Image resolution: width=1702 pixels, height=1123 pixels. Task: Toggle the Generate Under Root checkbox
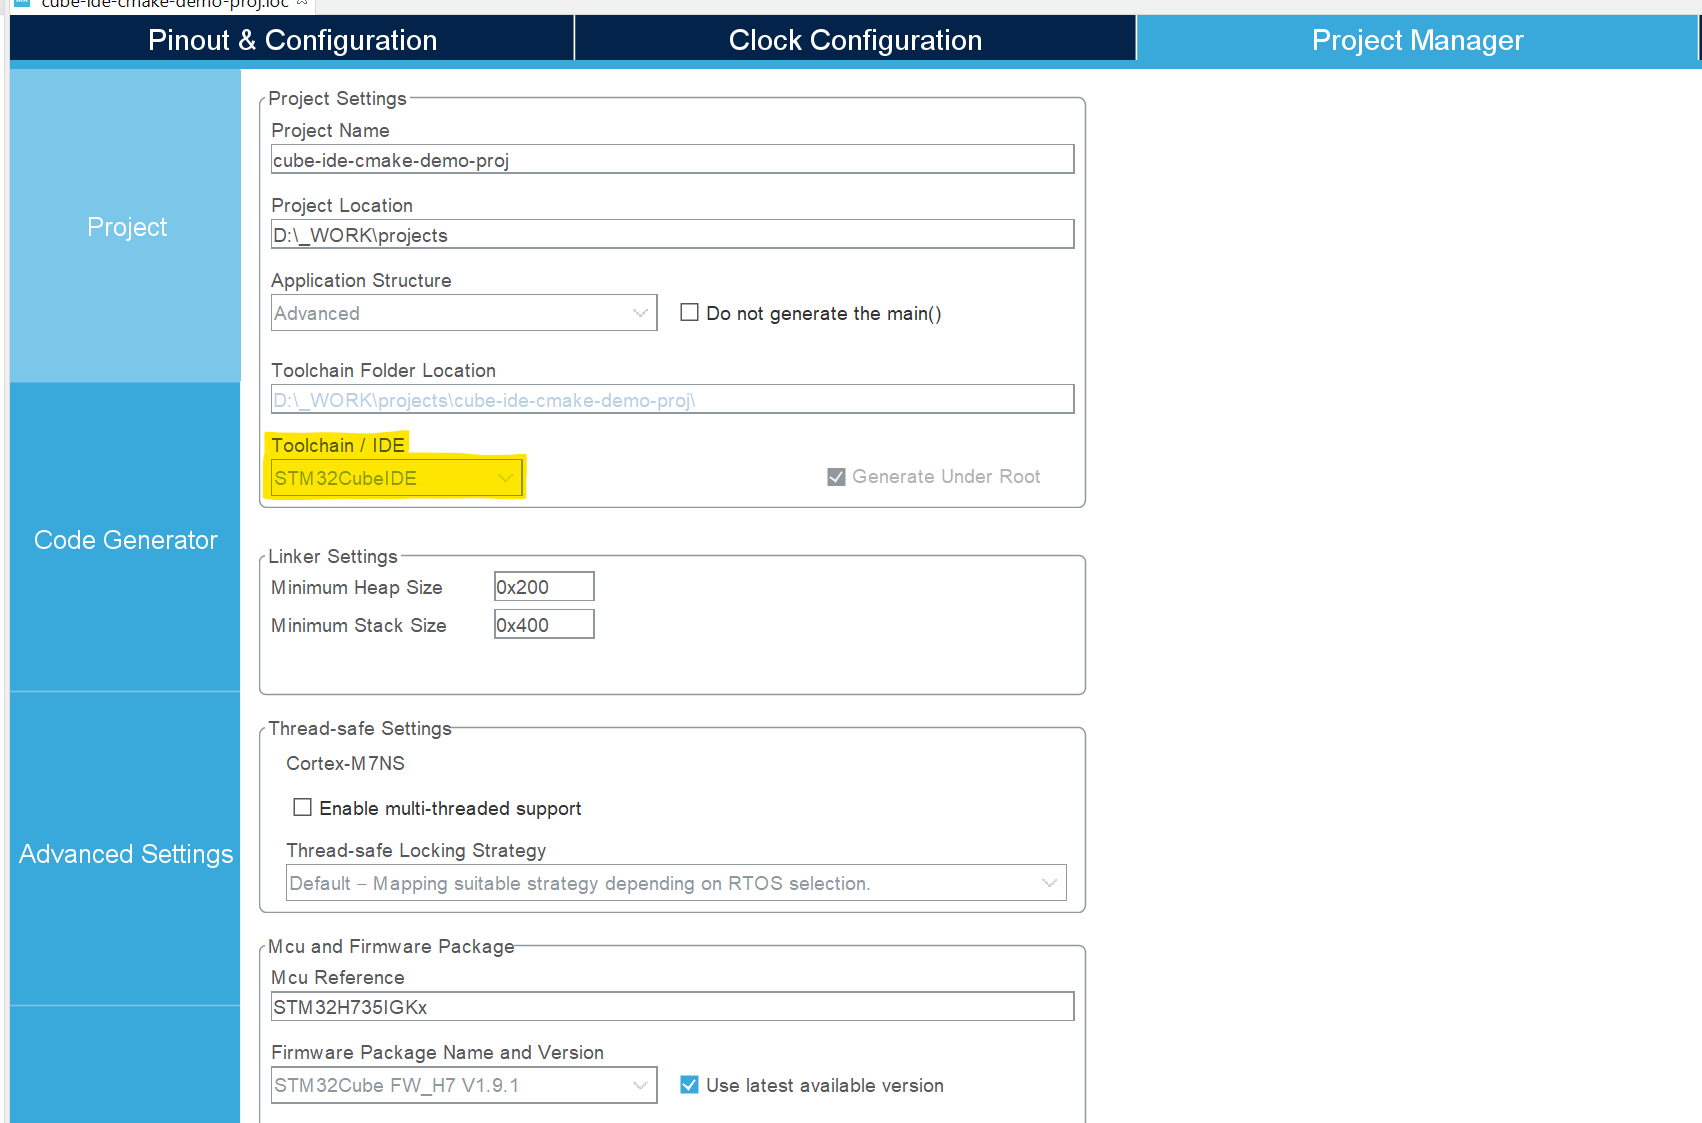click(836, 477)
